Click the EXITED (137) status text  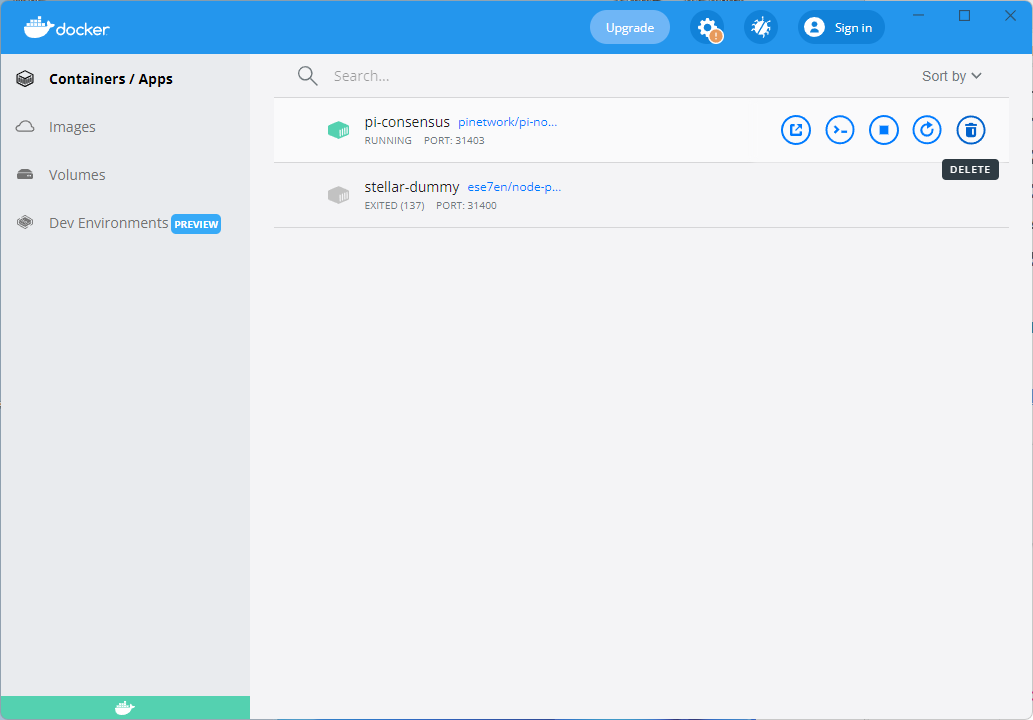pos(395,206)
